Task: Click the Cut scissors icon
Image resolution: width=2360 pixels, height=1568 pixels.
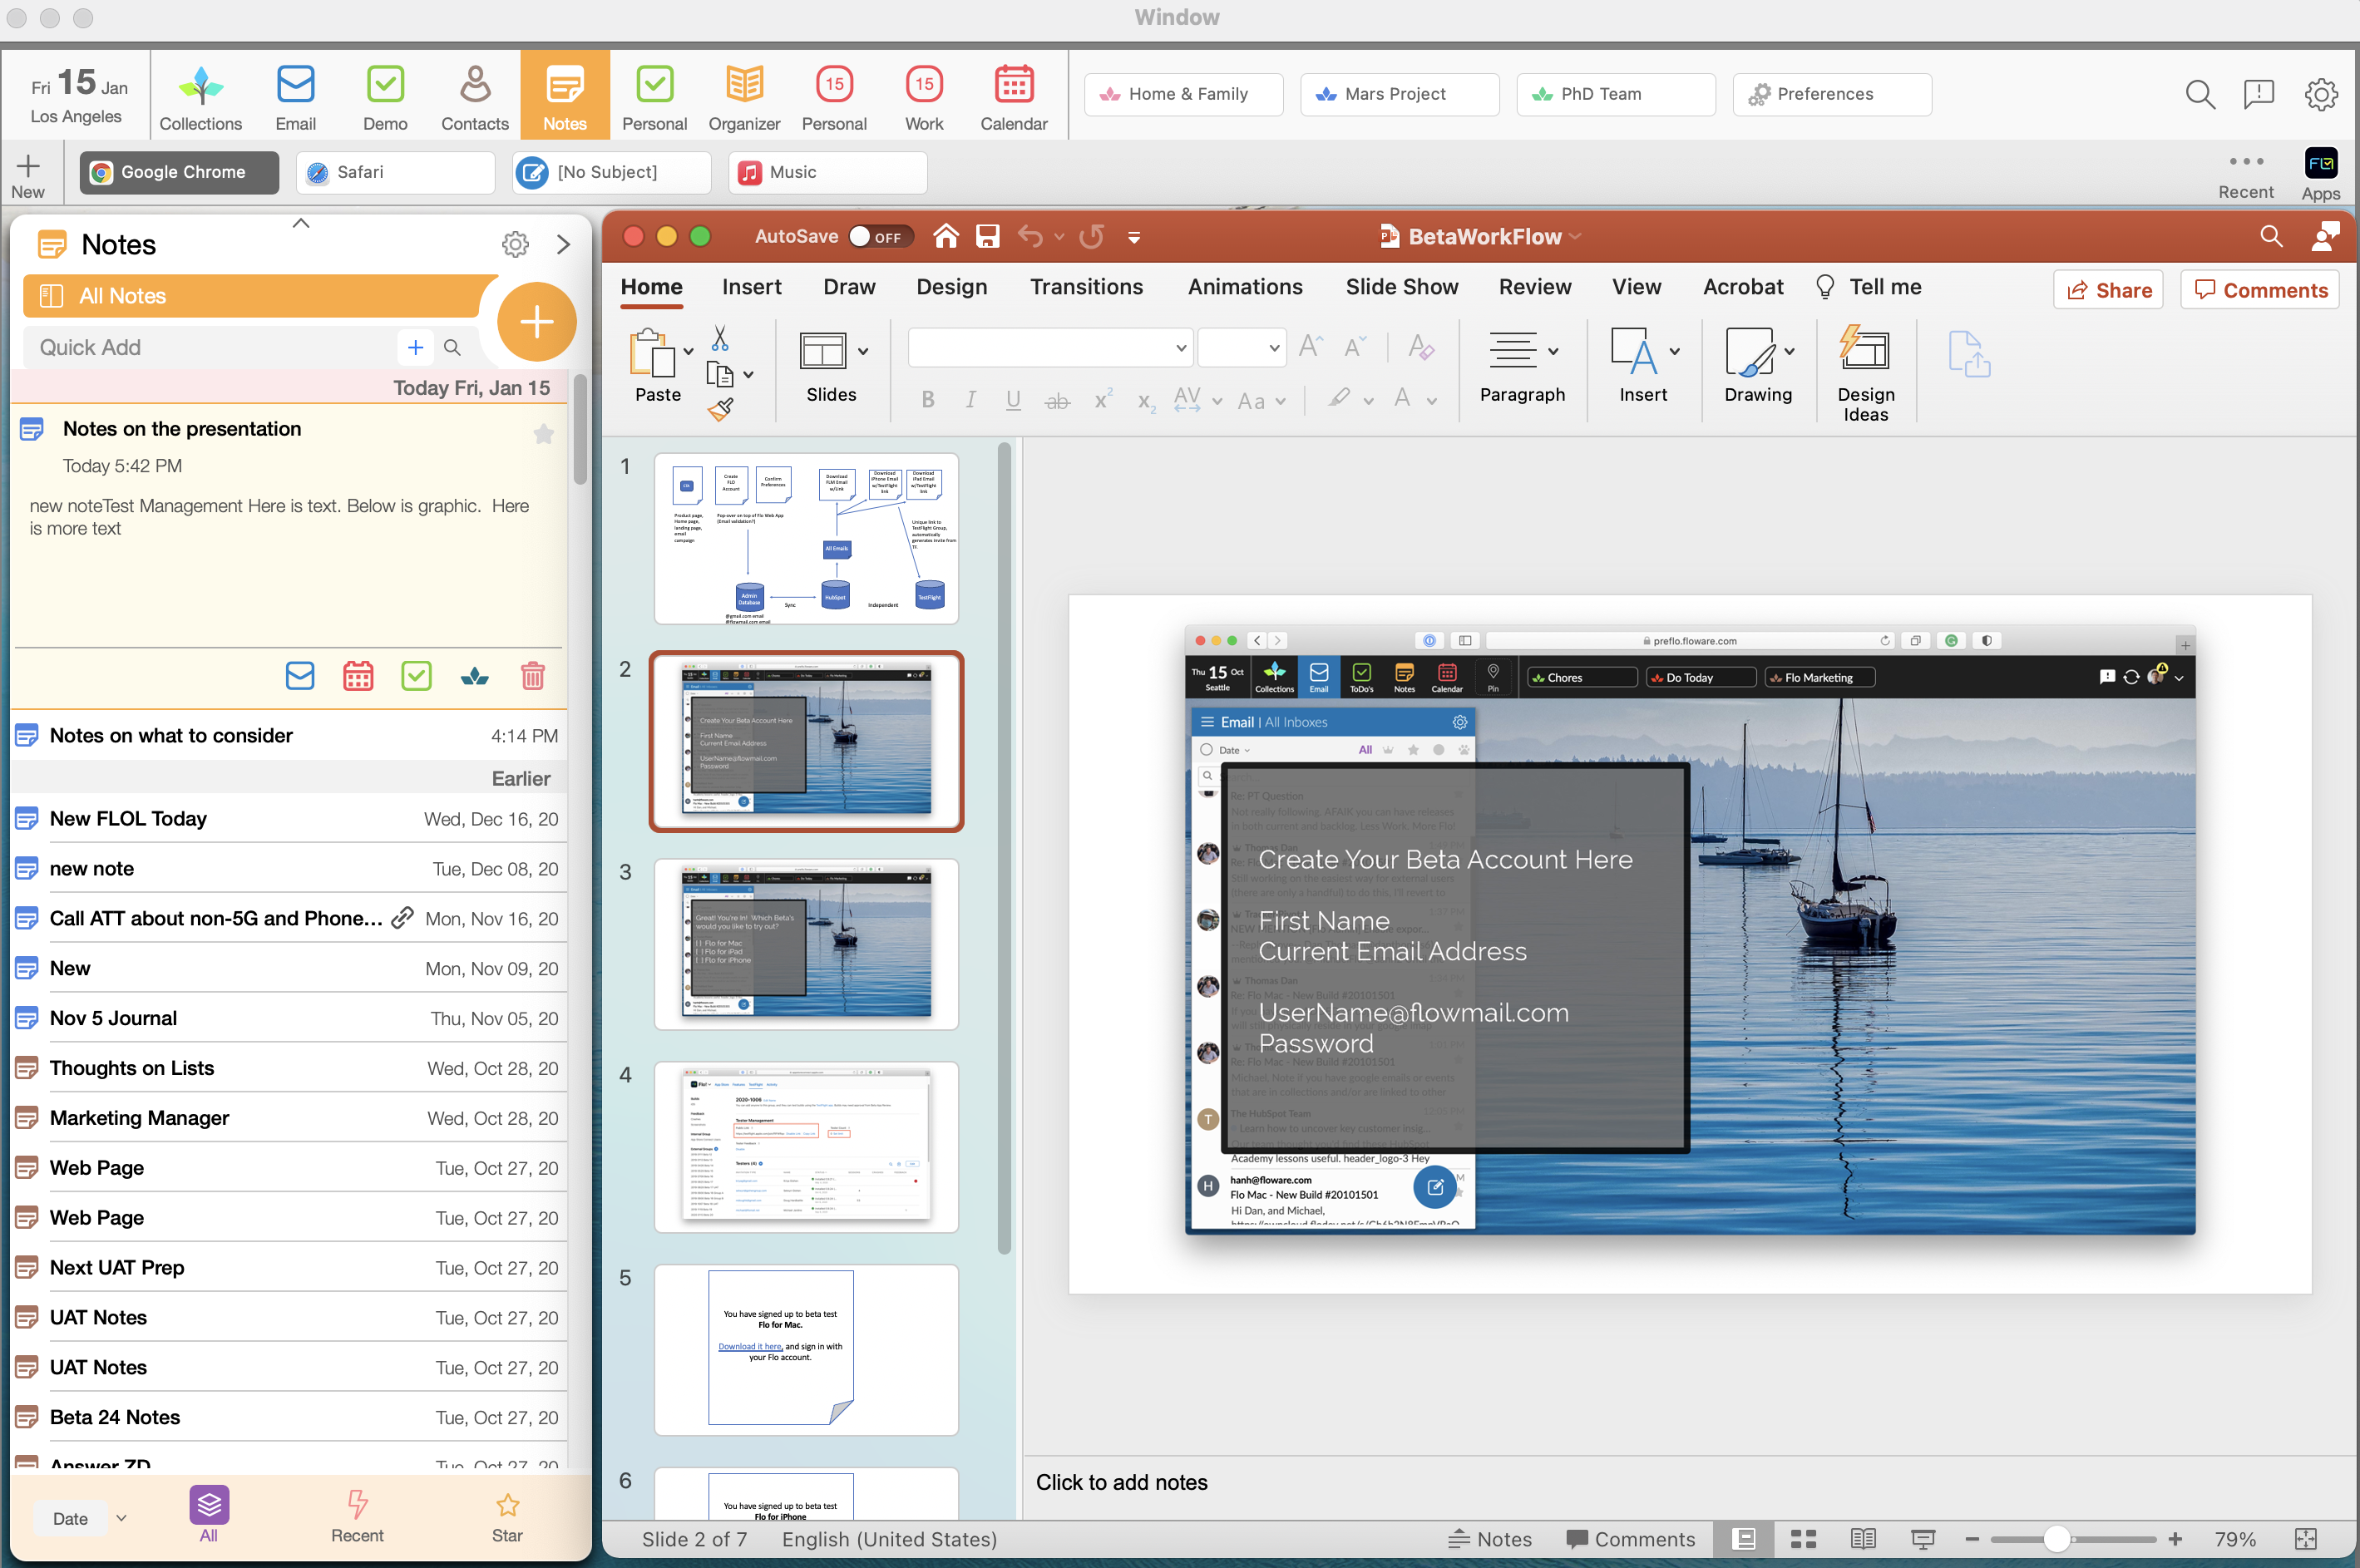Action: (x=720, y=338)
